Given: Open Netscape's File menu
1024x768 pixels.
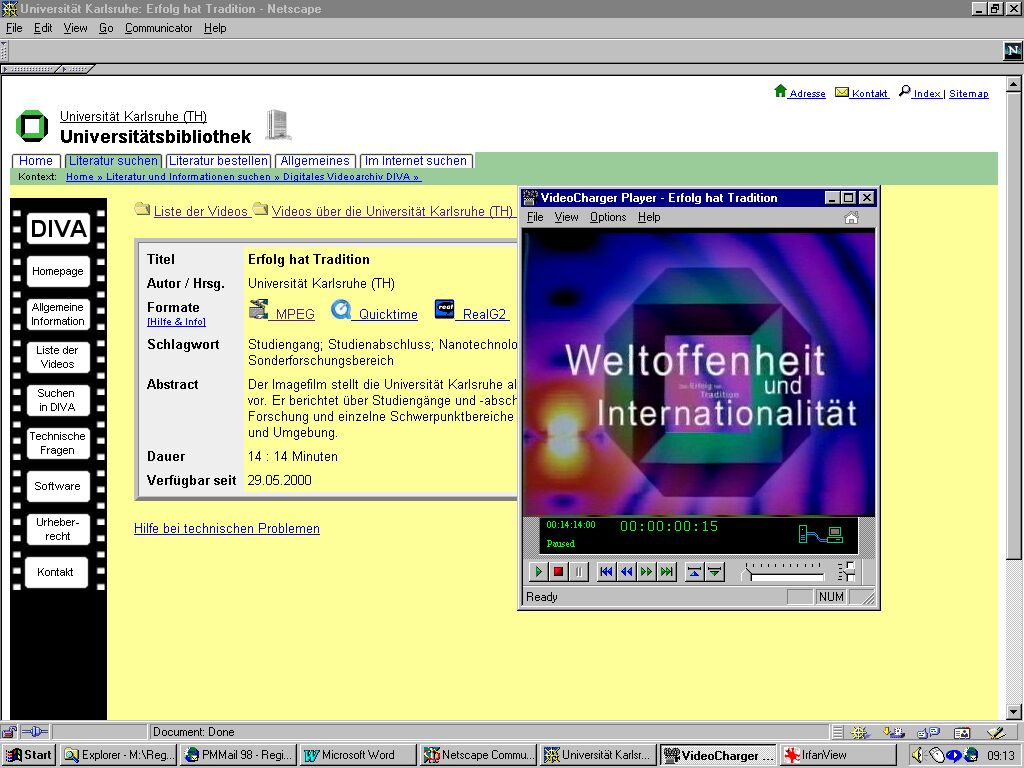Looking at the screenshot, I should click(x=14, y=28).
